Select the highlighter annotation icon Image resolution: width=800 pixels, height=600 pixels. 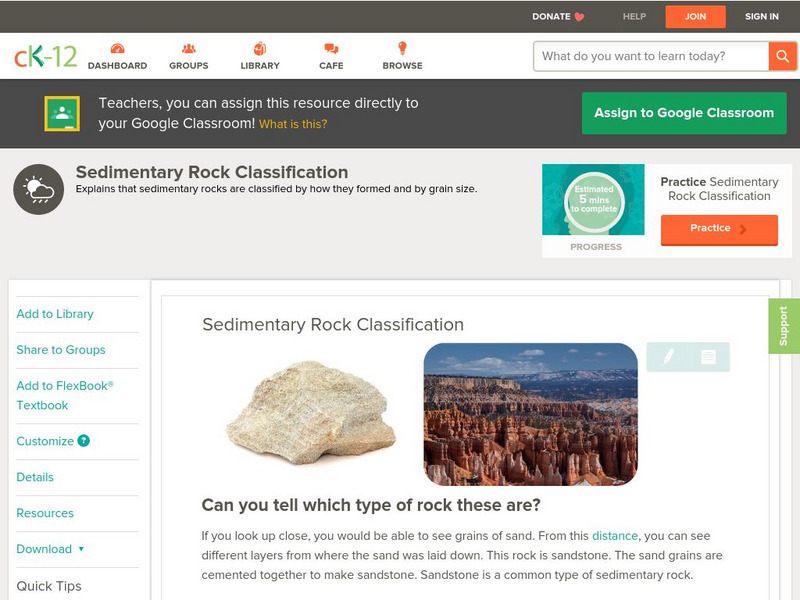pyautogui.click(x=668, y=356)
